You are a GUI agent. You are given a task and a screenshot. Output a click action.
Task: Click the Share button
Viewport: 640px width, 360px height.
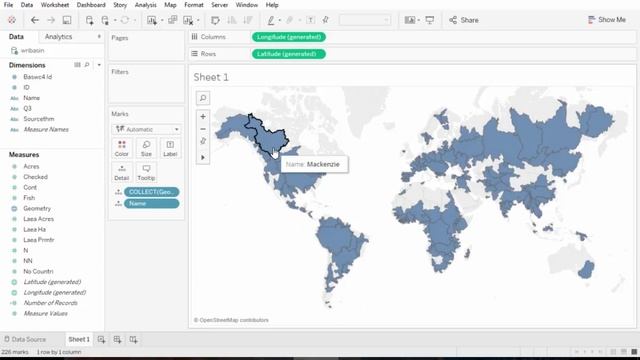[x=464, y=20]
